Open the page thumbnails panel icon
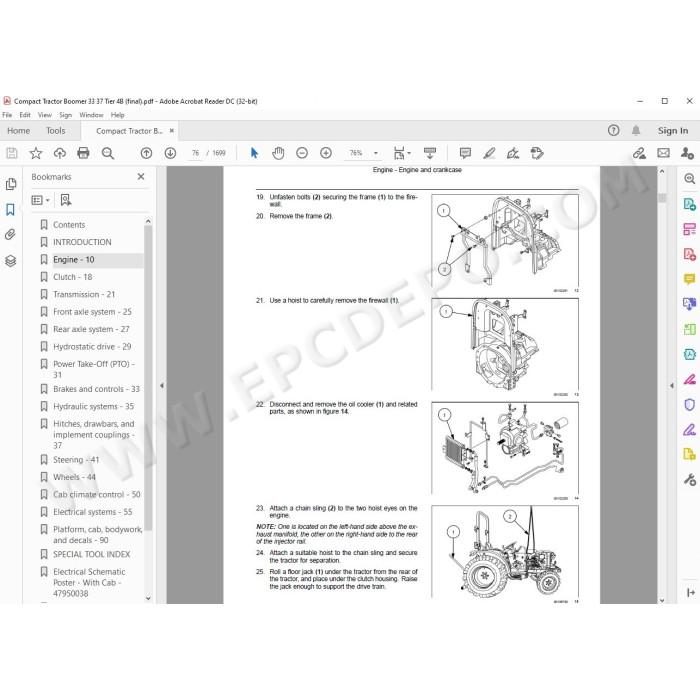This screenshot has width=700, height=700. [x=11, y=184]
